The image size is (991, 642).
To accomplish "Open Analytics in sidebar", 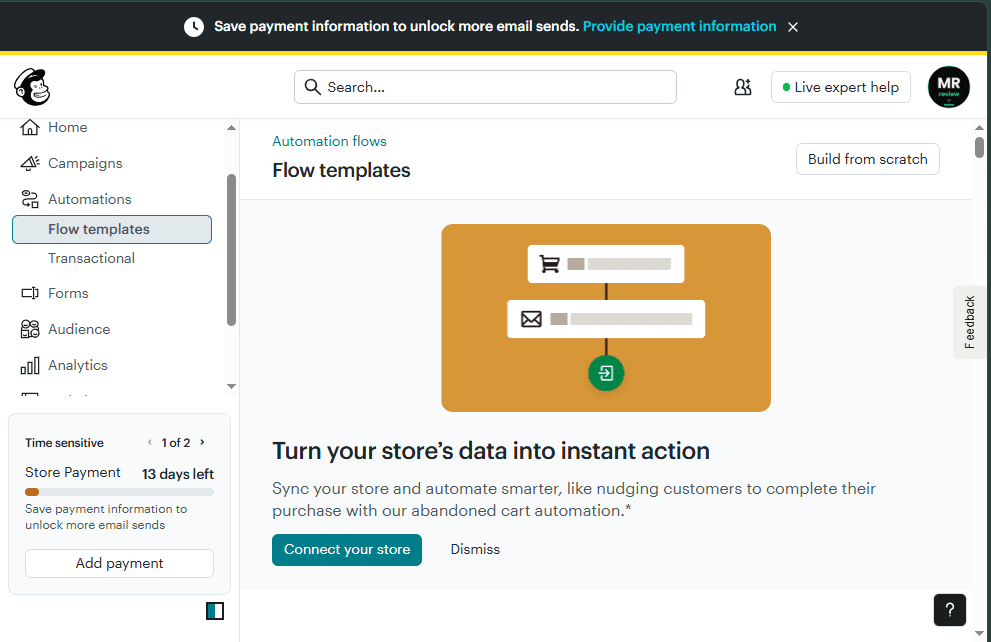I will click(x=78, y=365).
